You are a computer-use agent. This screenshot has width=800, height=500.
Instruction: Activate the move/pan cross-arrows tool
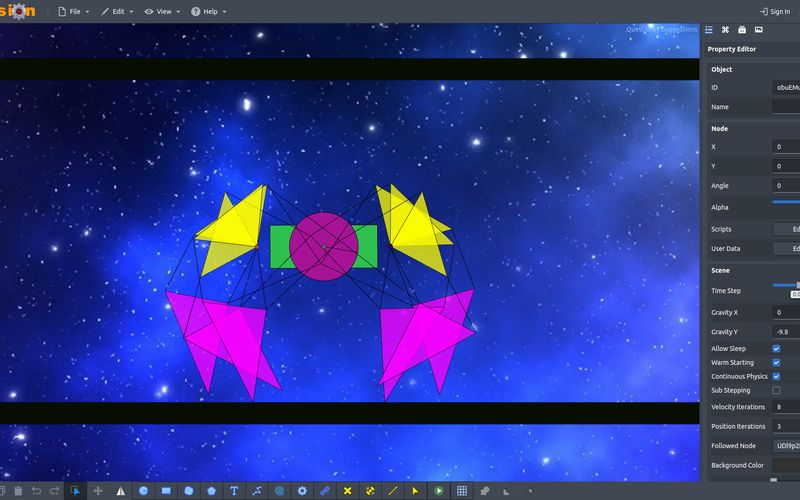[98, 491]
